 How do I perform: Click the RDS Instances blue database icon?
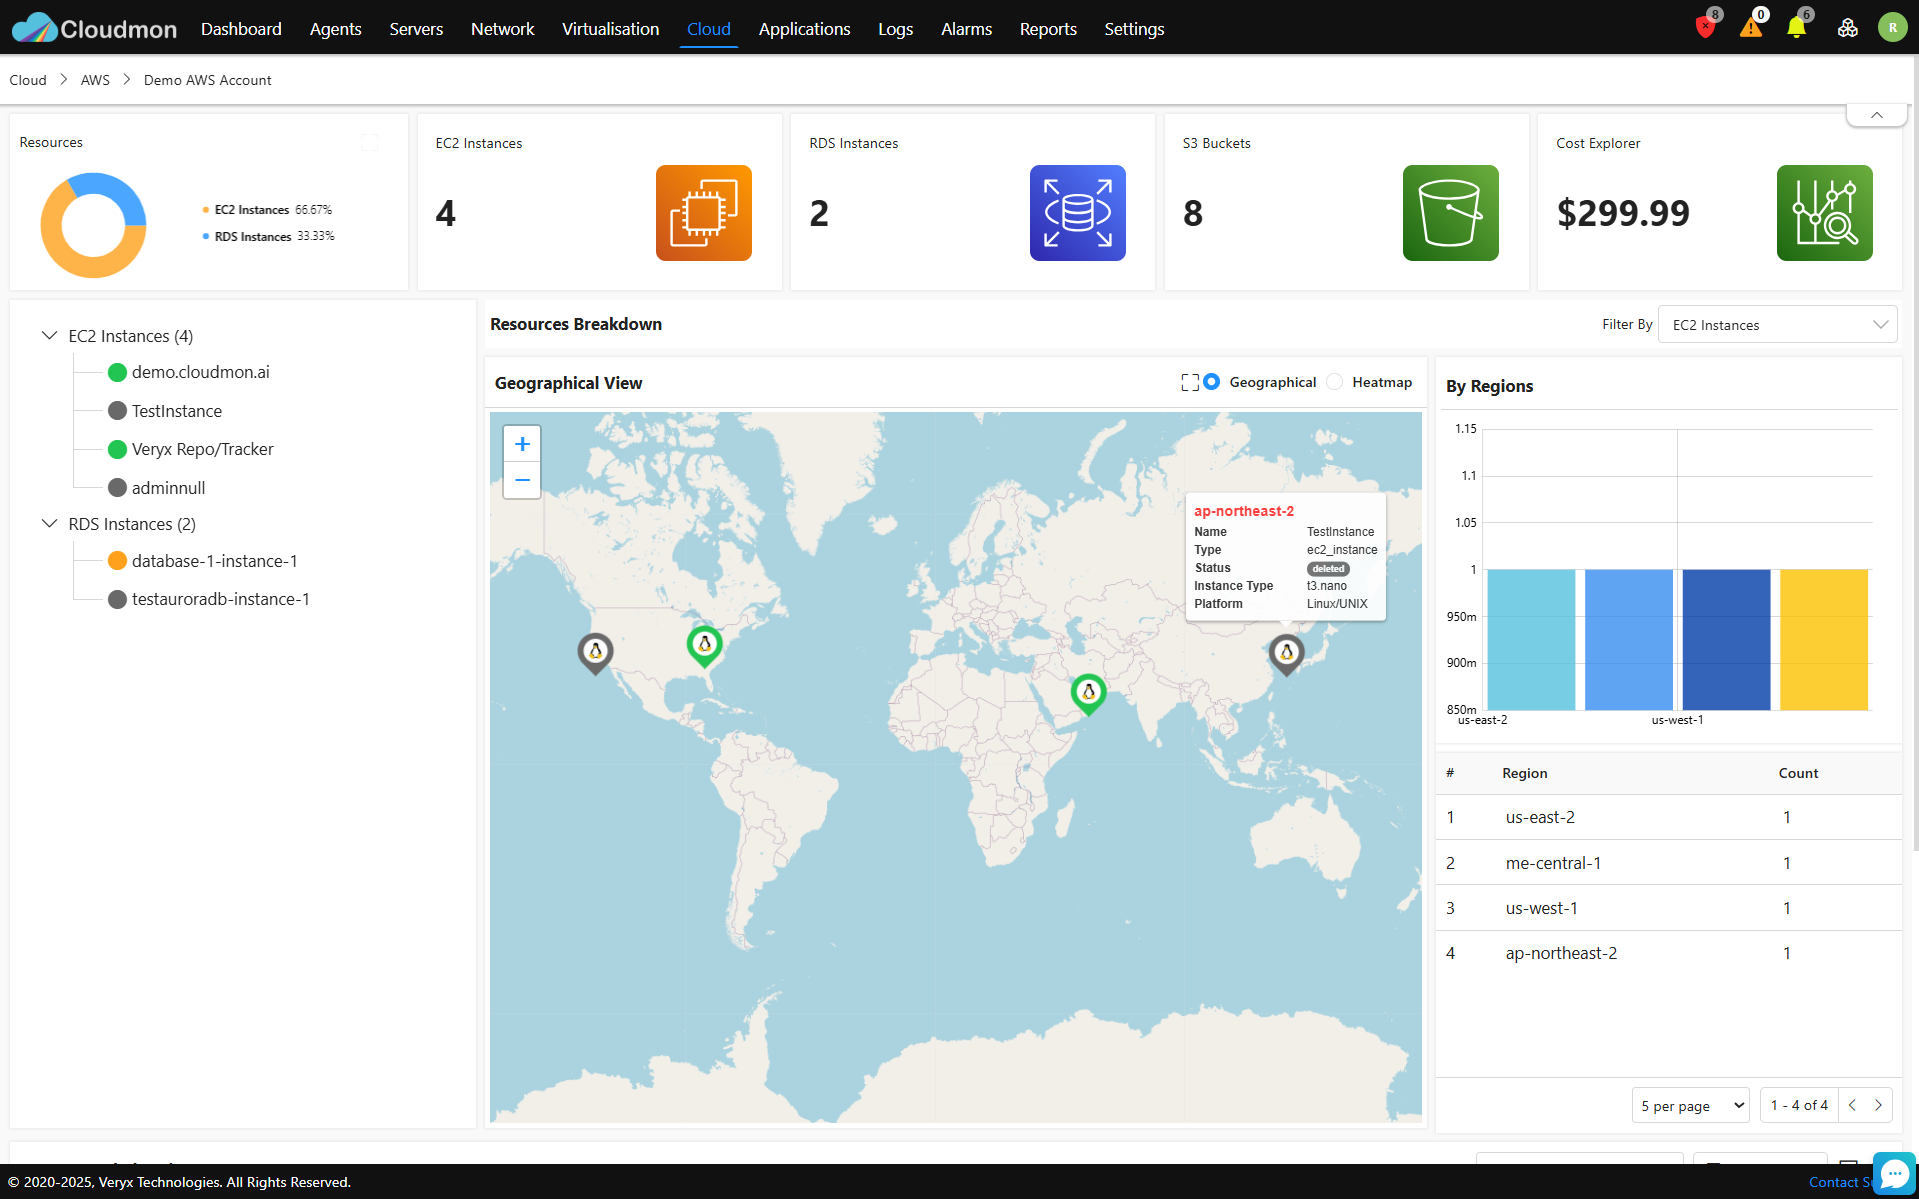pyautogui.click(x=1078, y=213)
